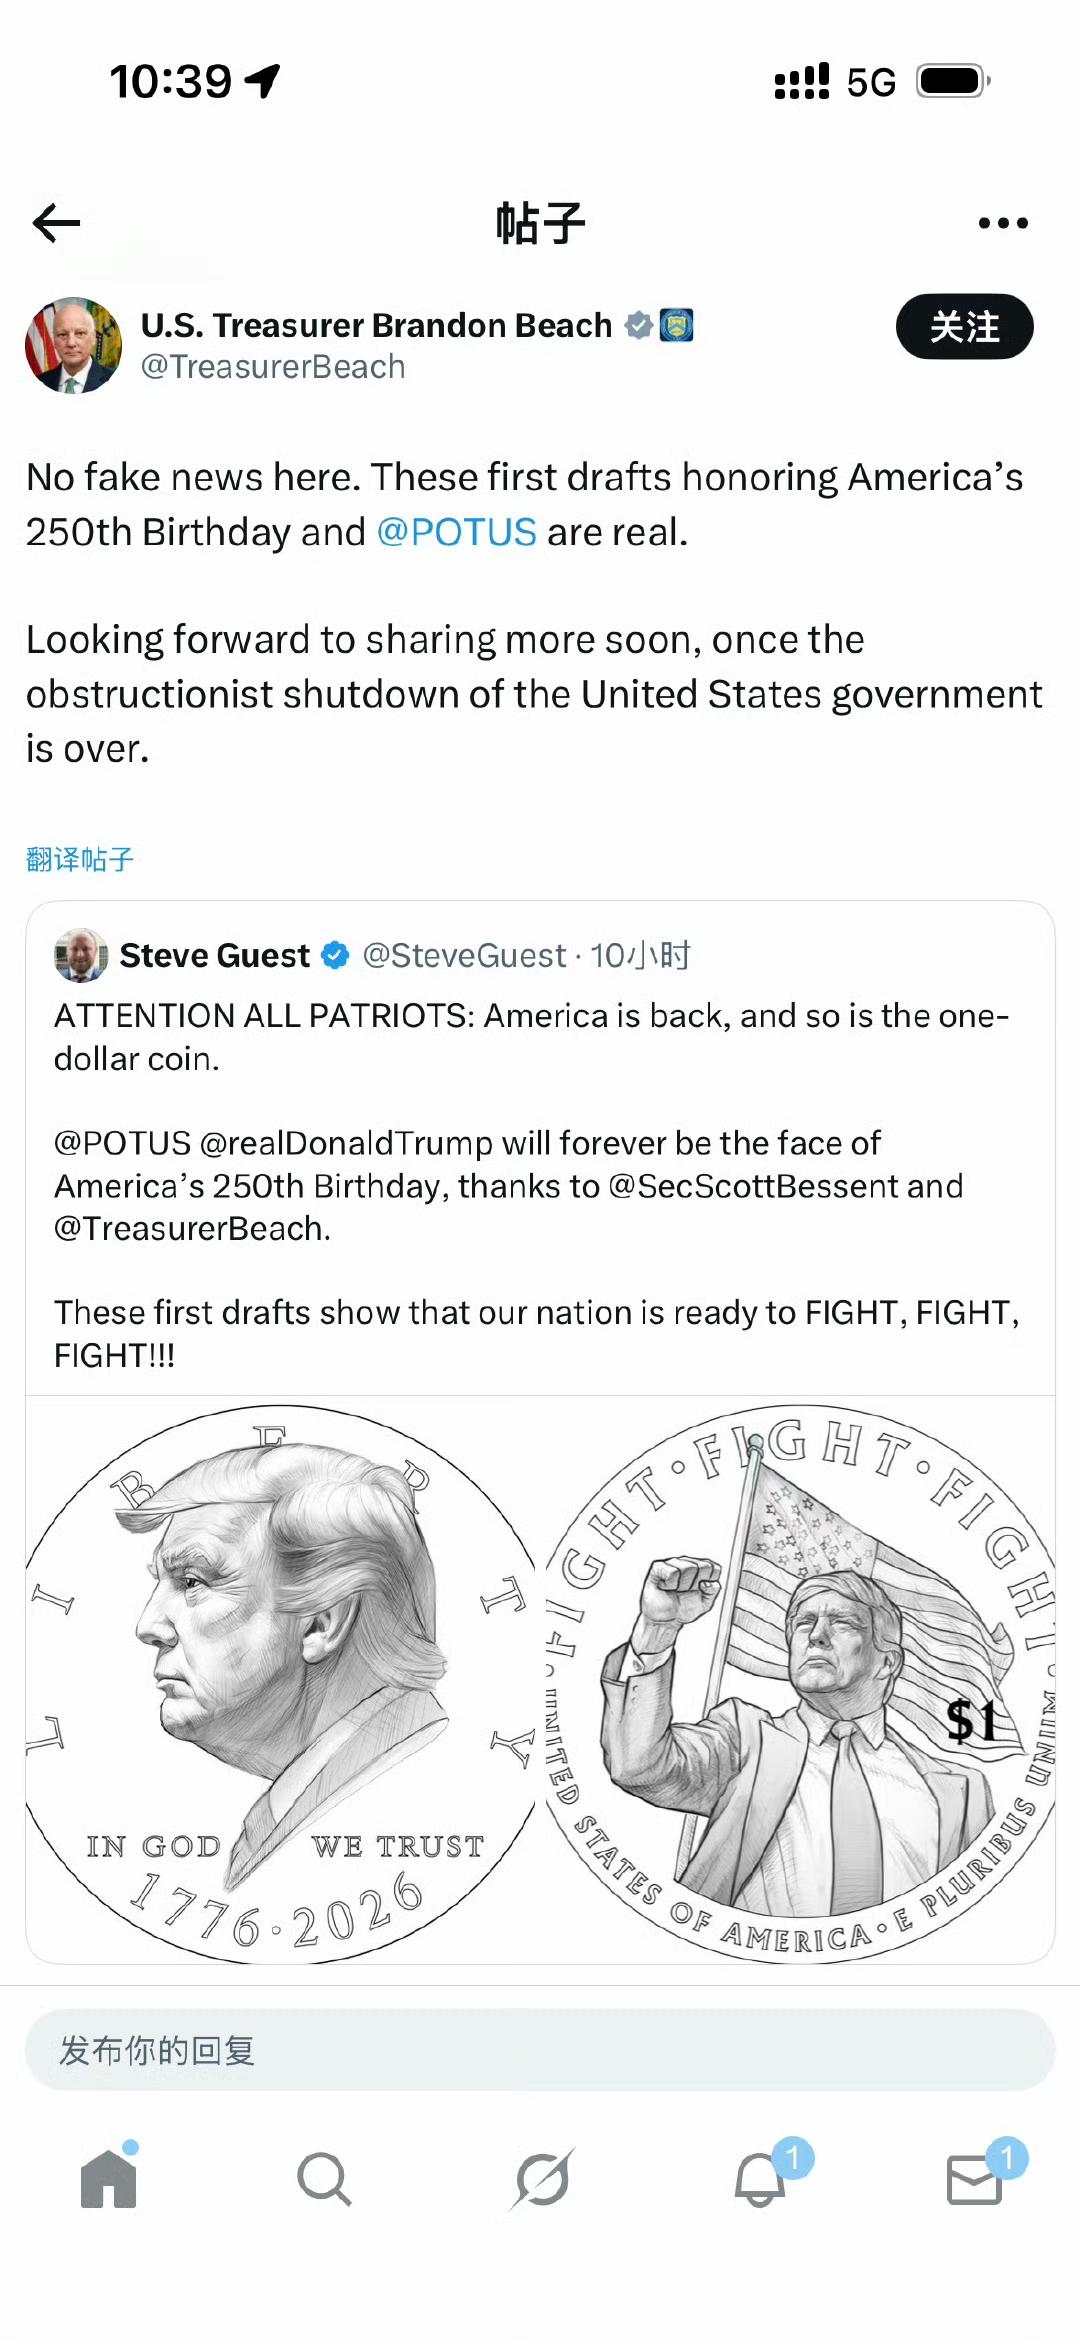Open the Home tab icon
Image resolution: width=1080 pixels, height=2341 pixels.
(x=108, y=2178)
